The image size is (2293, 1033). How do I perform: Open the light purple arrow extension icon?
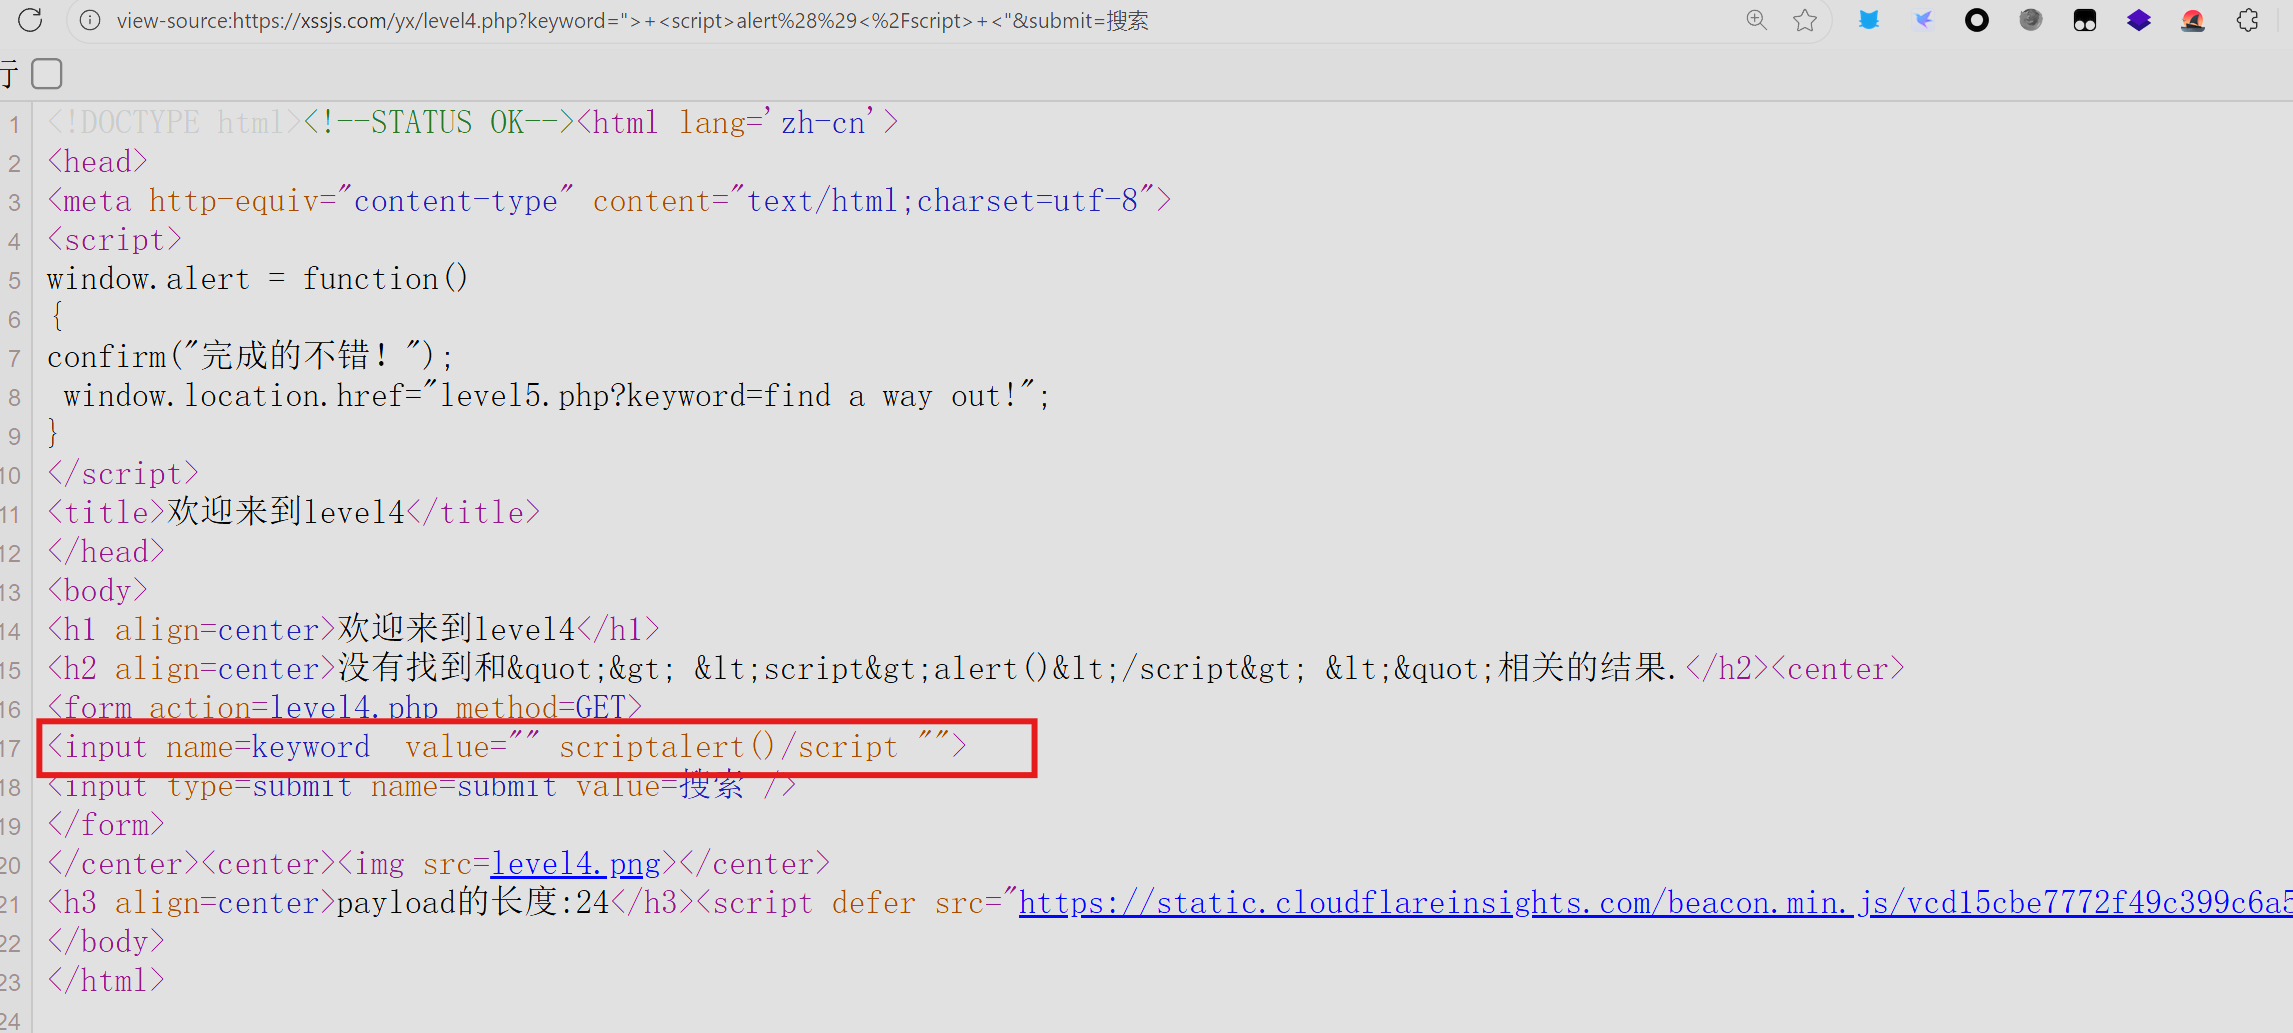(x=1923, y=20)
